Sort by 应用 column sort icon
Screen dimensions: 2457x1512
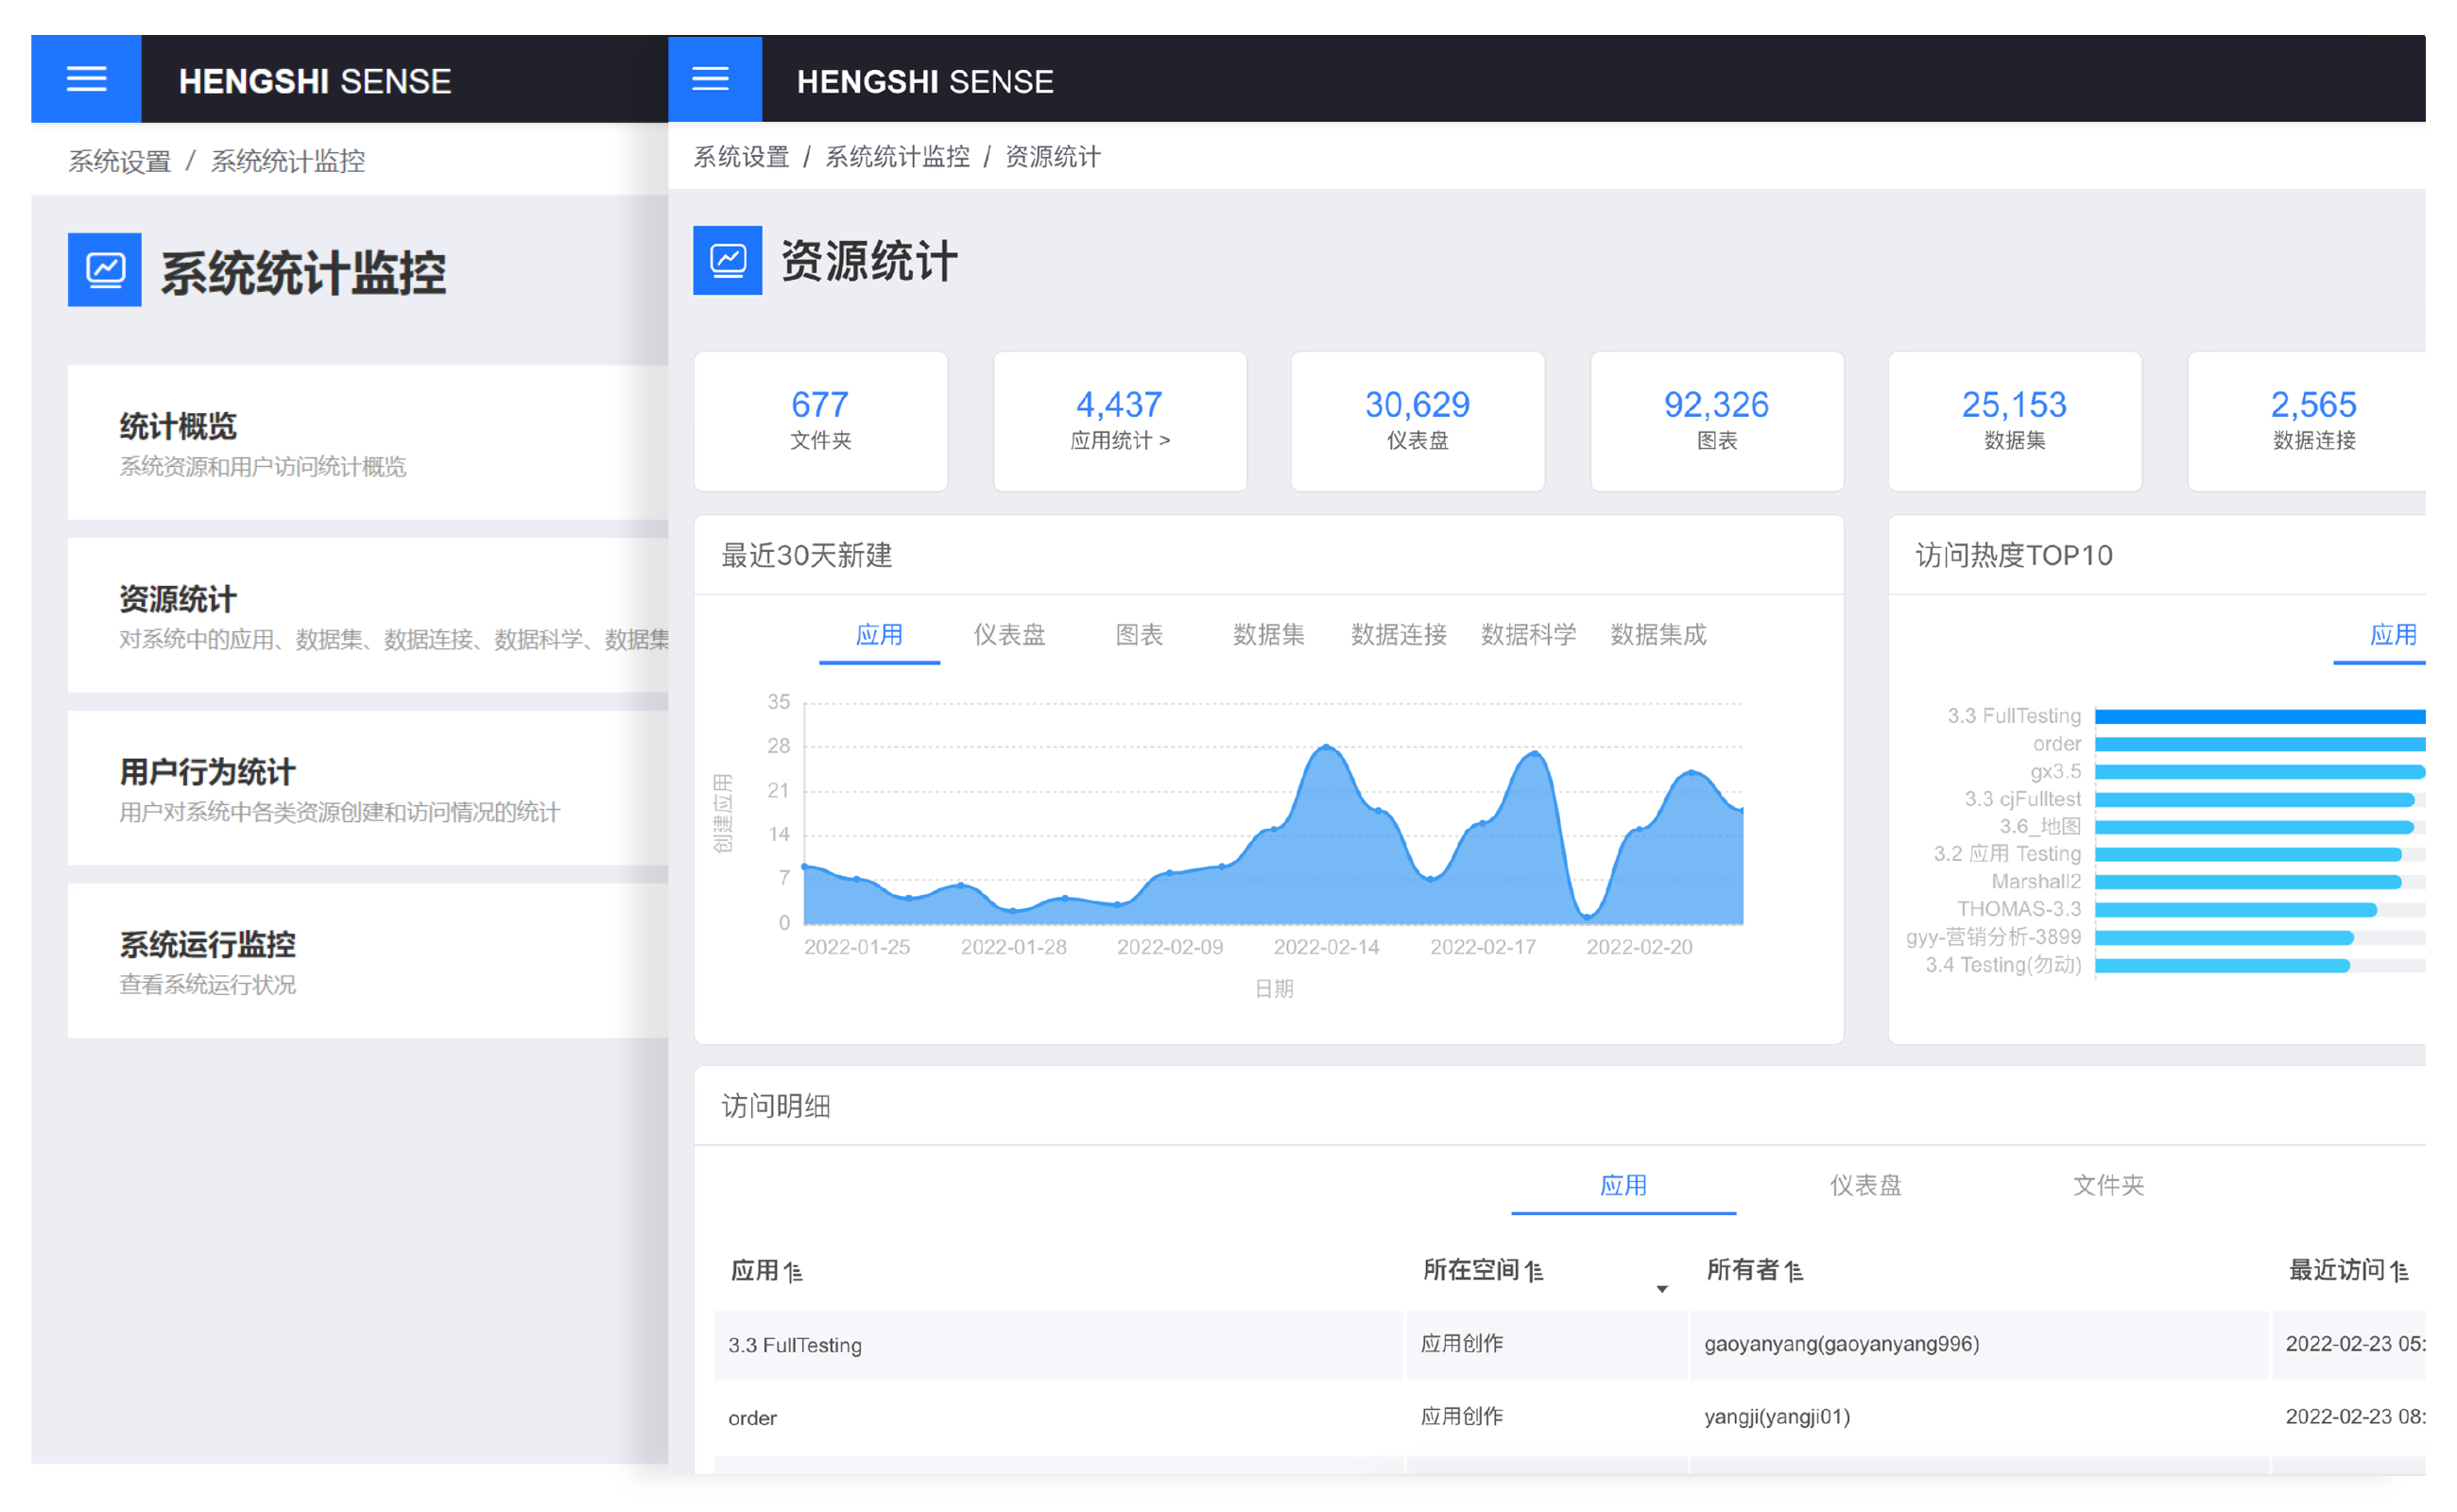[793, 1272]
